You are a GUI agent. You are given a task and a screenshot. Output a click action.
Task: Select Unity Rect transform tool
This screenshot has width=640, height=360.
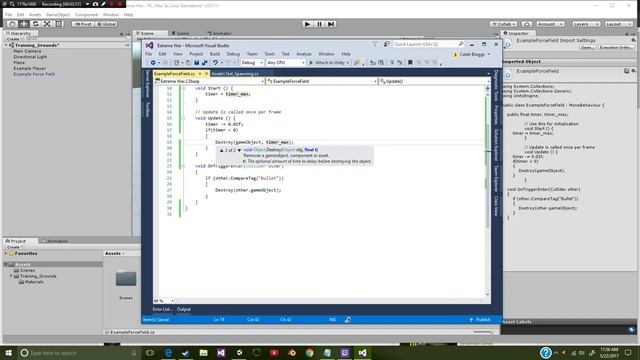tap(59, 24)
